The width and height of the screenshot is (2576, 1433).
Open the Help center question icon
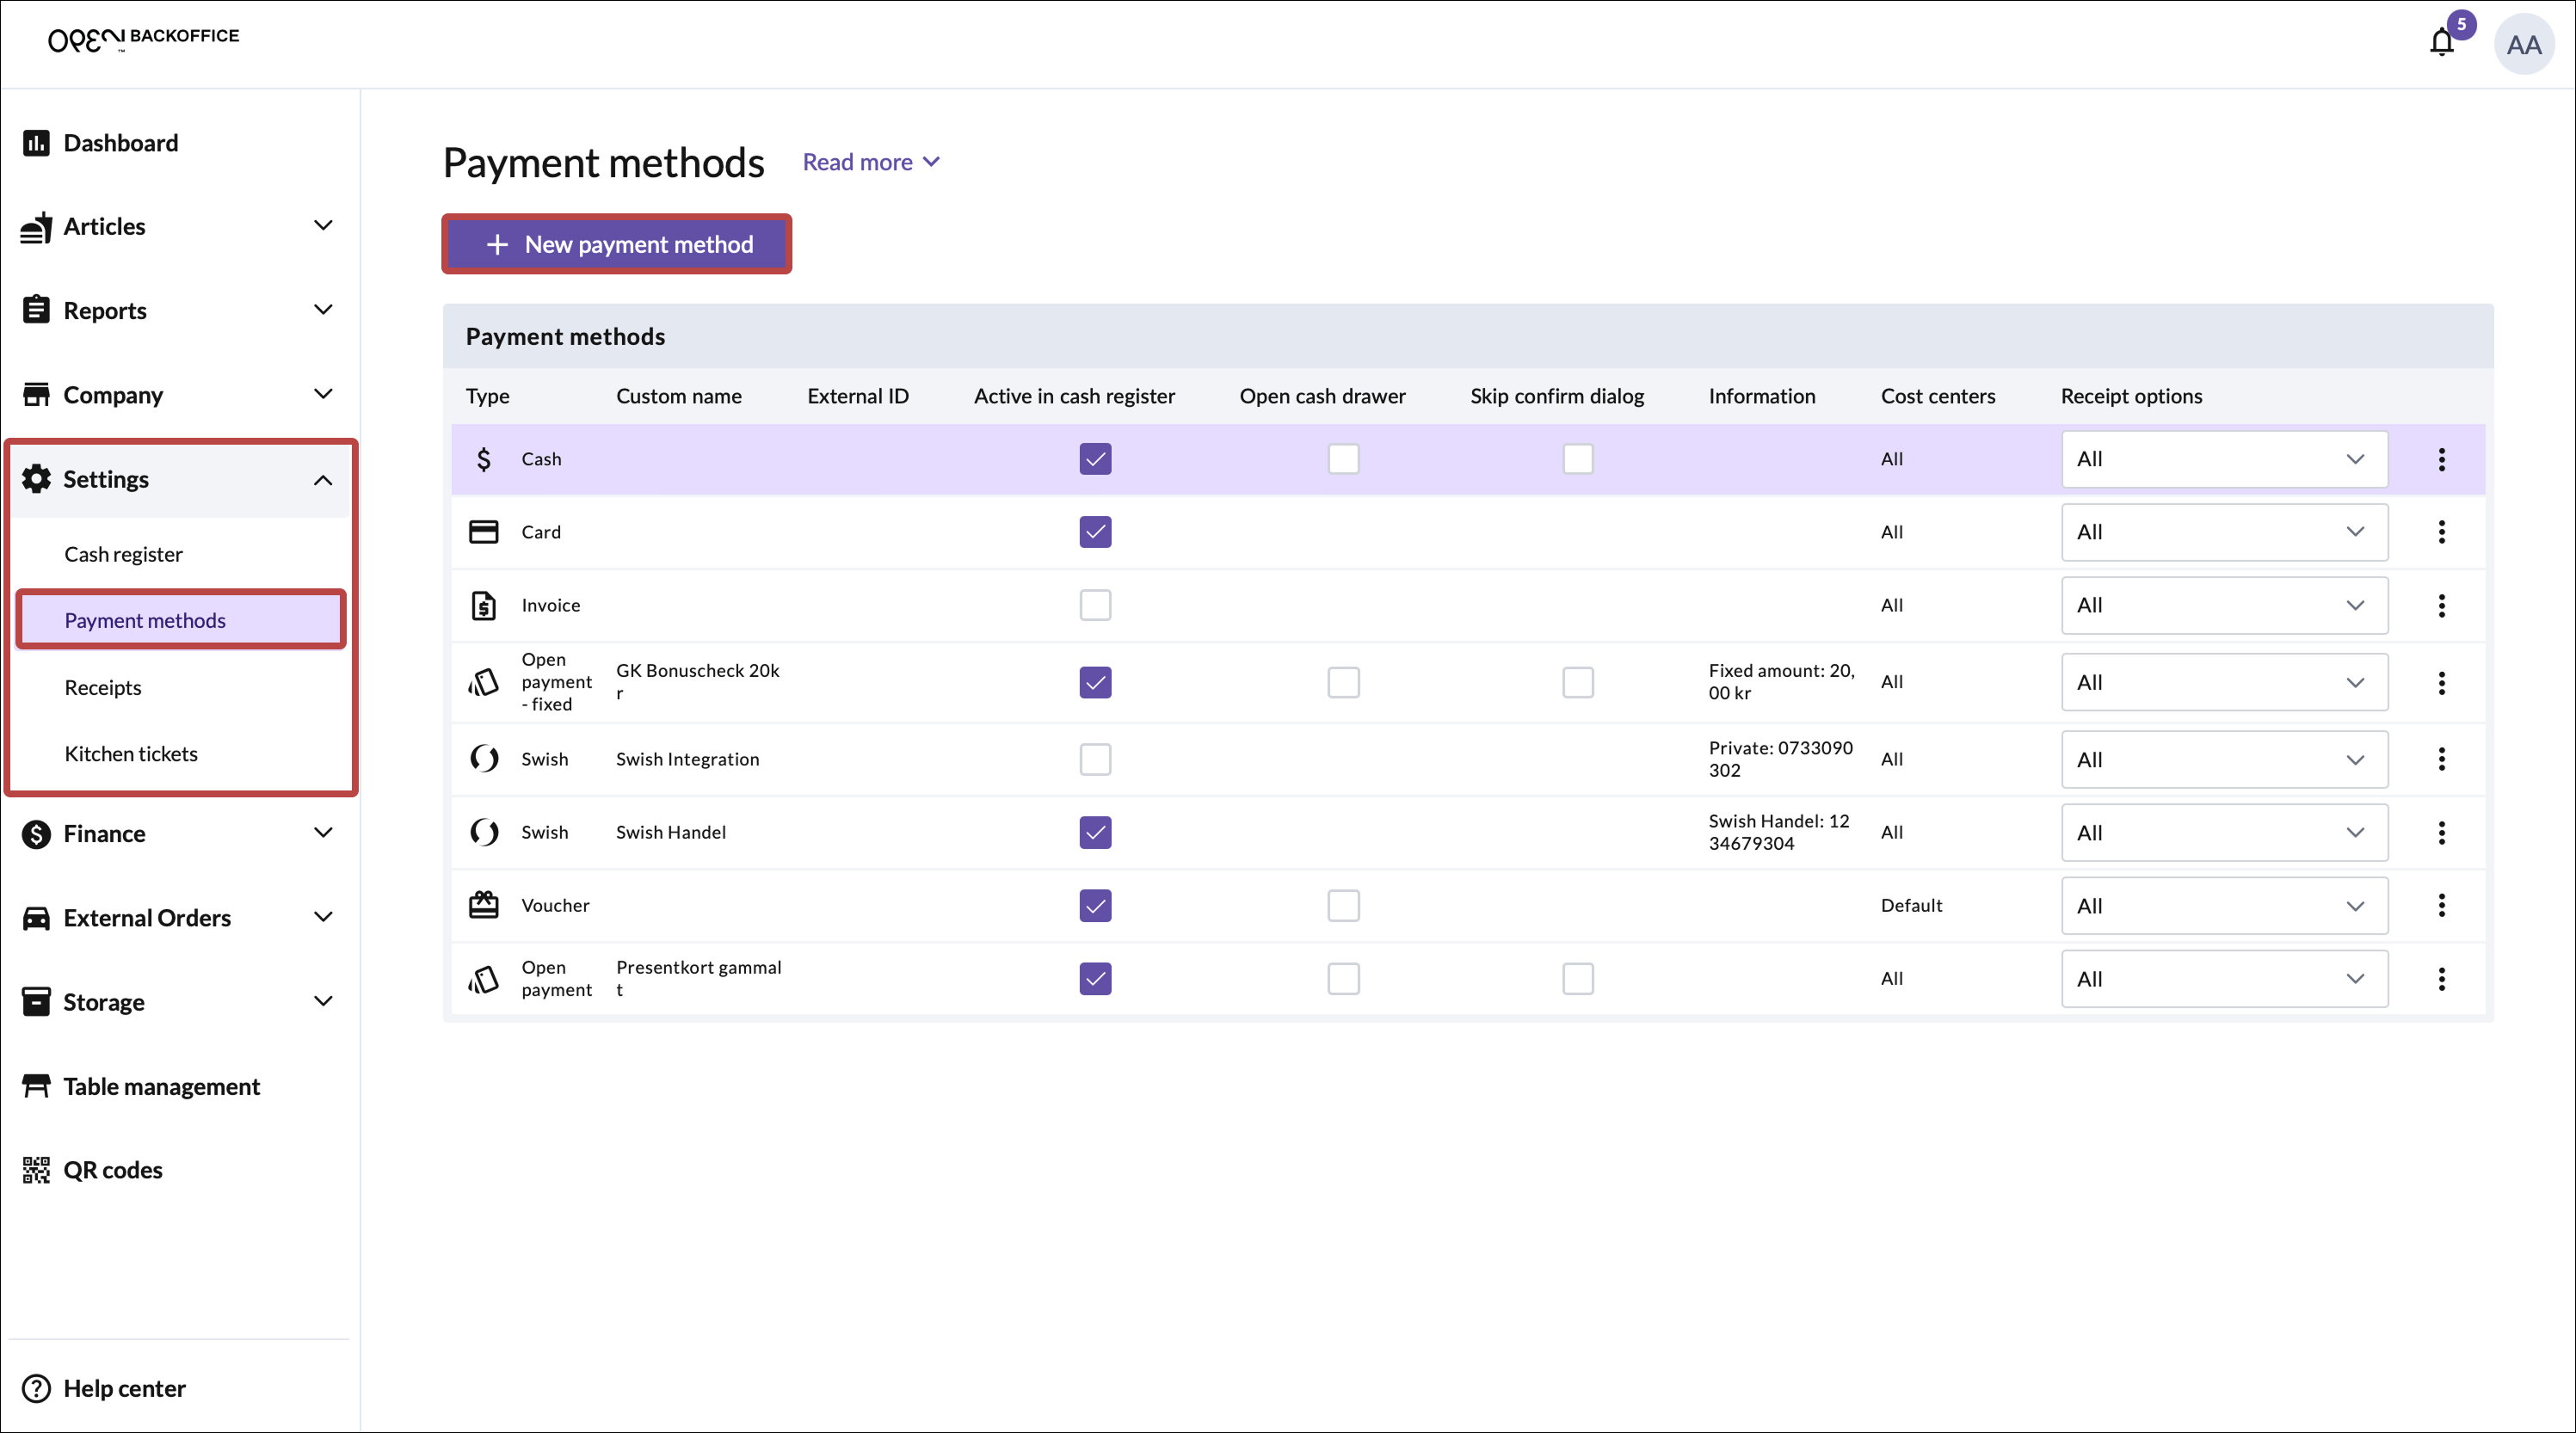pos(36,1388)
